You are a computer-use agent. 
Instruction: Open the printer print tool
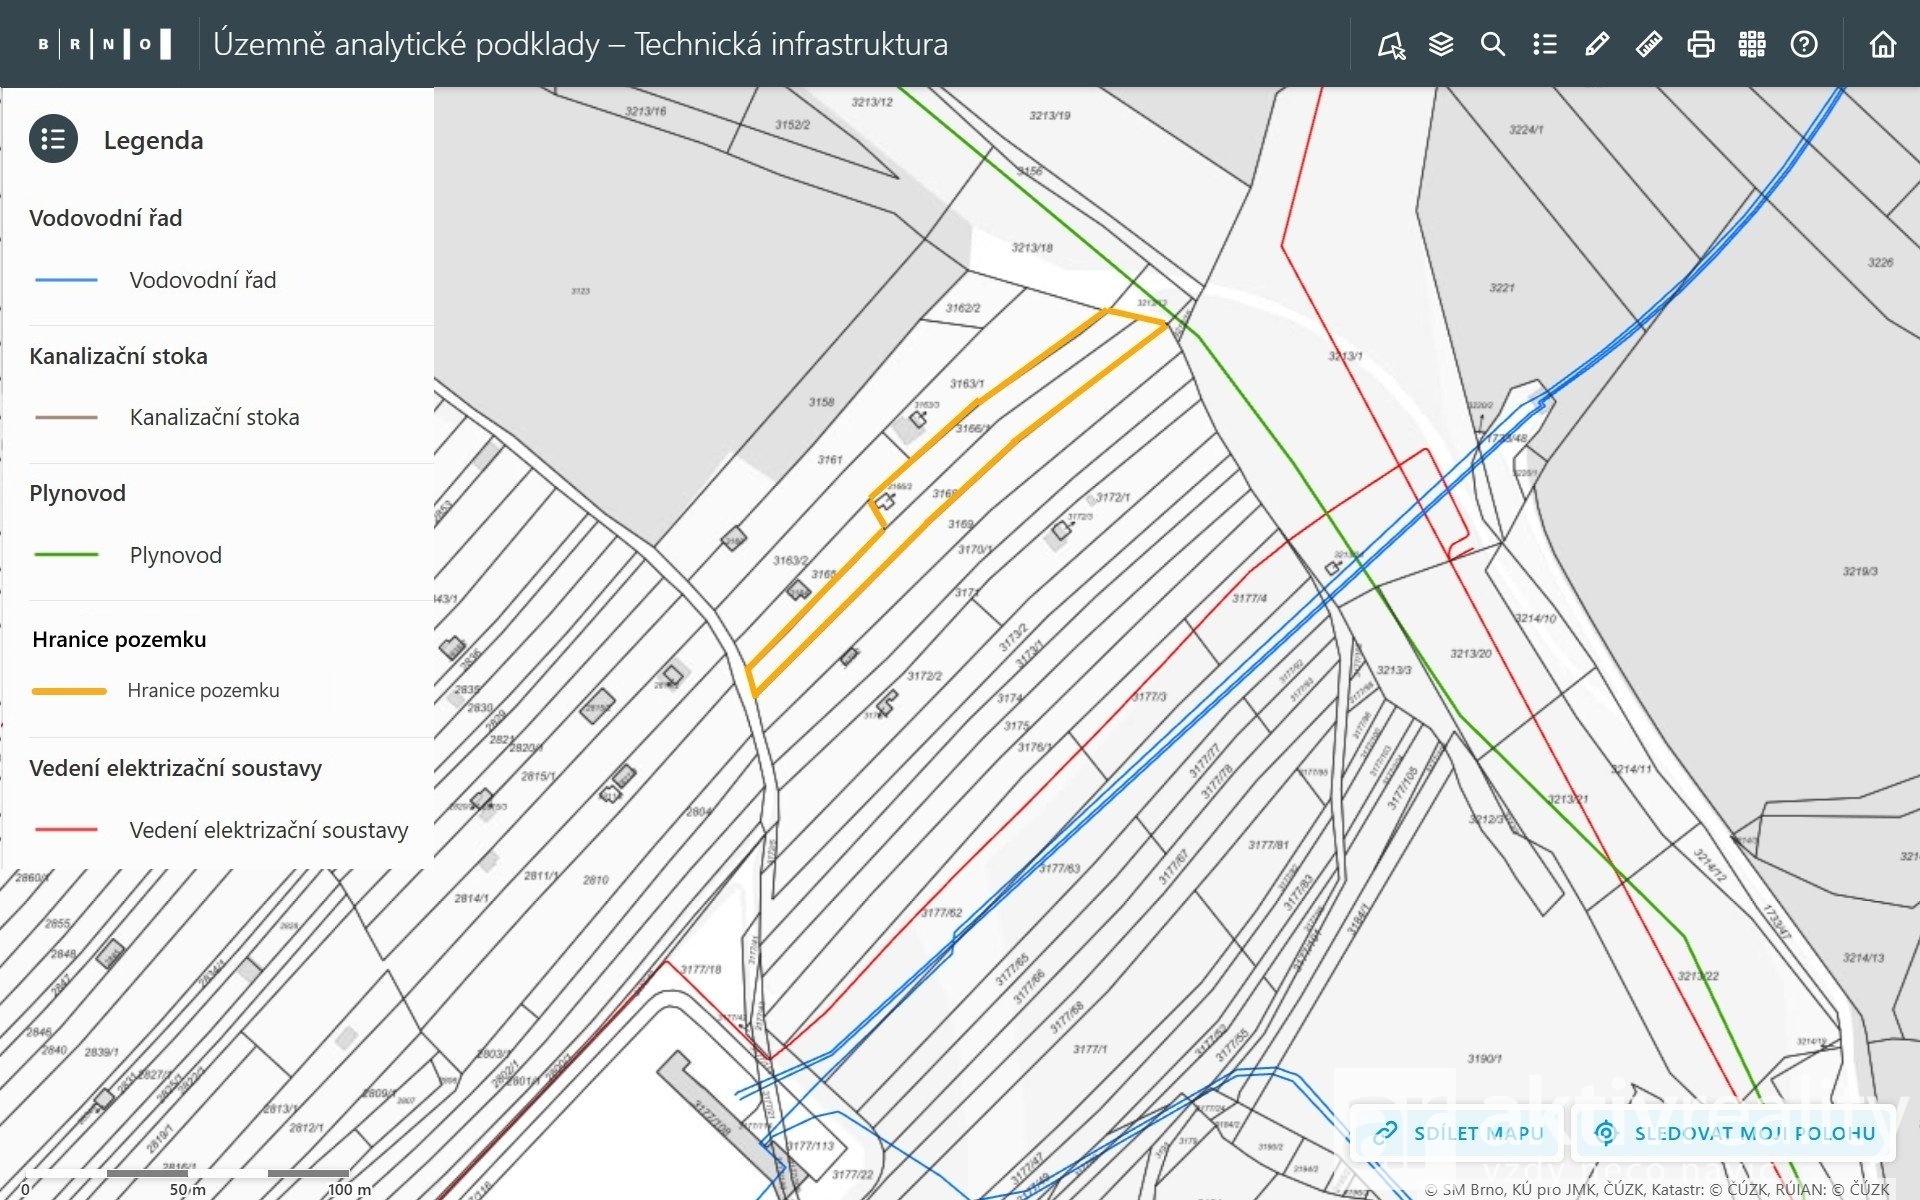[1700, 45]
